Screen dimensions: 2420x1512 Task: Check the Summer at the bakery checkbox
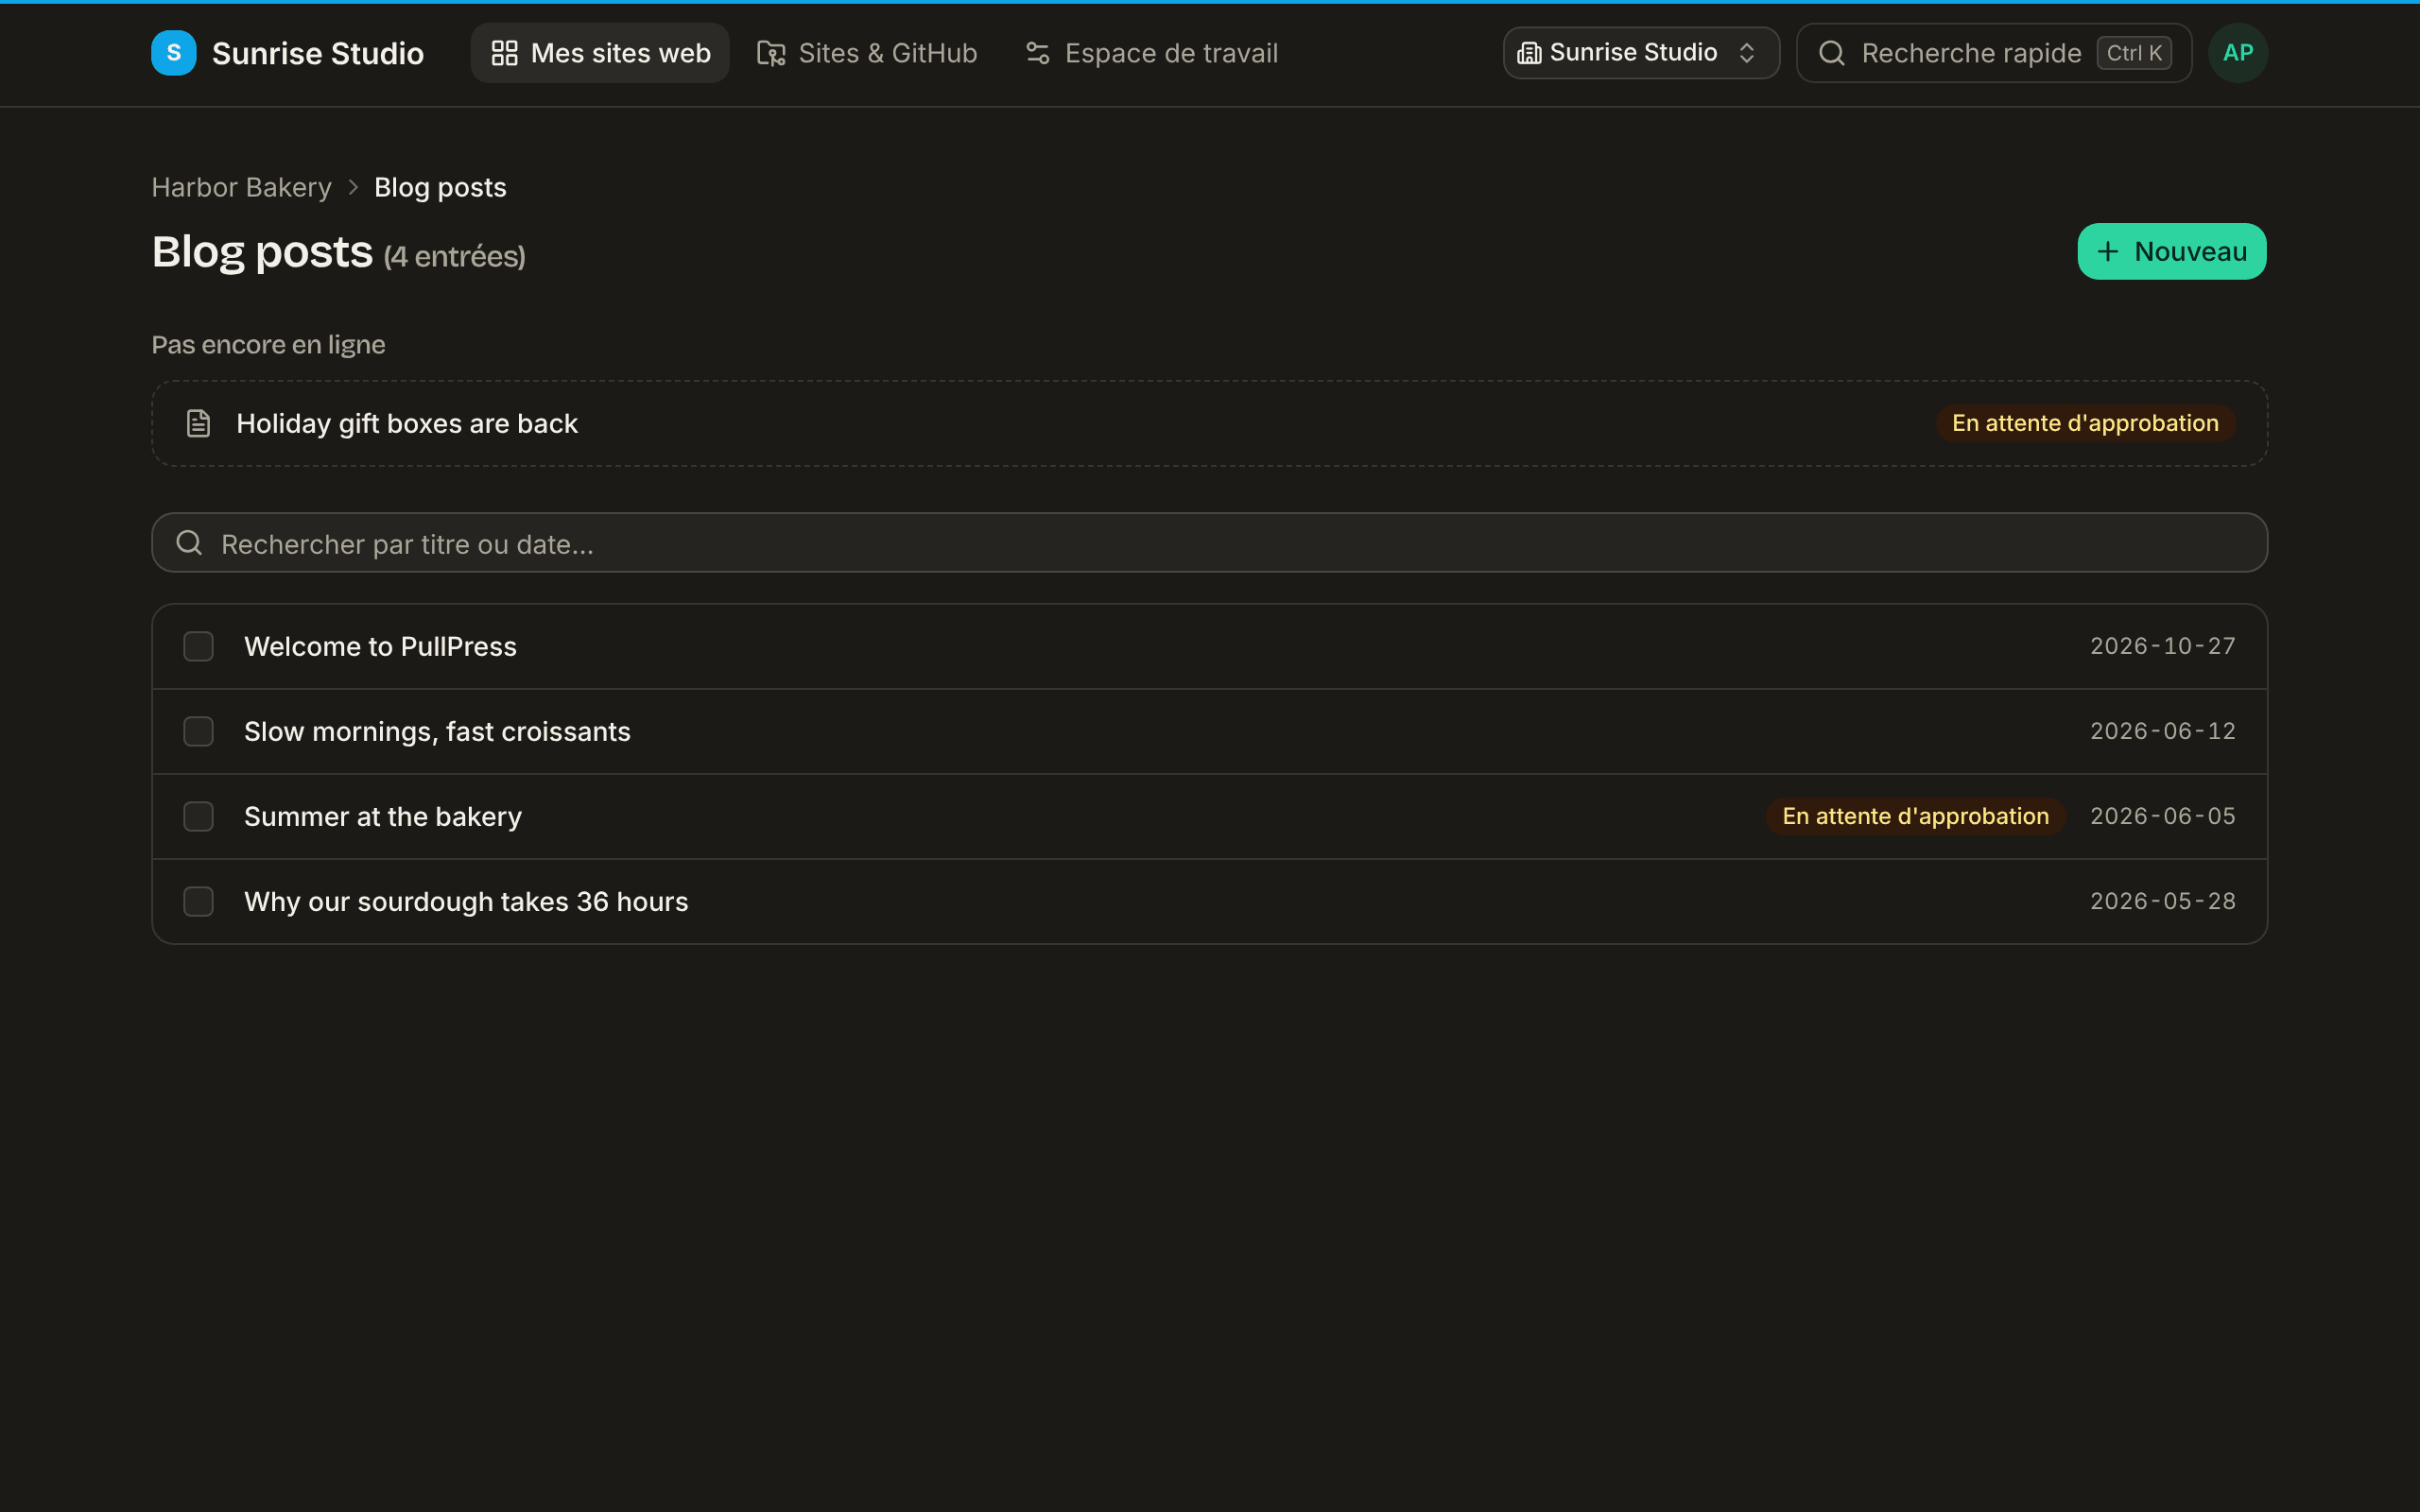pos(198,816)
